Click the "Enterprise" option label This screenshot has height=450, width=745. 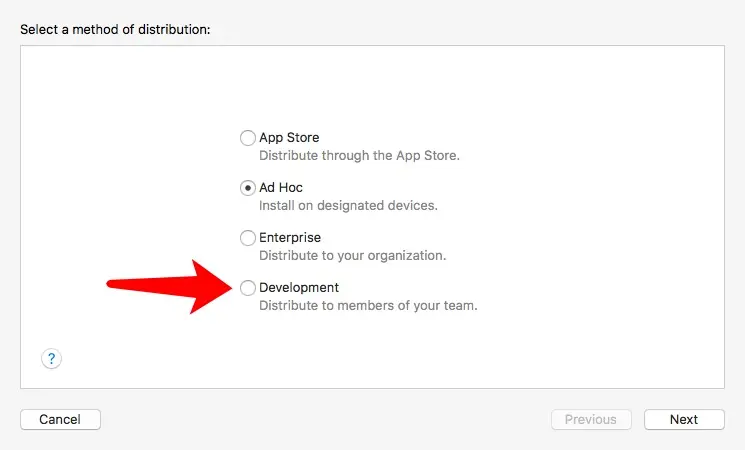pos(290,238)
